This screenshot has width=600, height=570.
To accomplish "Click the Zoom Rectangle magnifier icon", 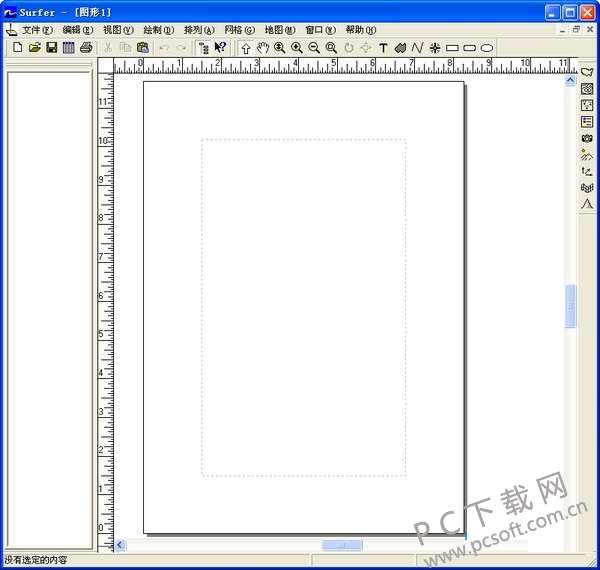I will point(331,48).
